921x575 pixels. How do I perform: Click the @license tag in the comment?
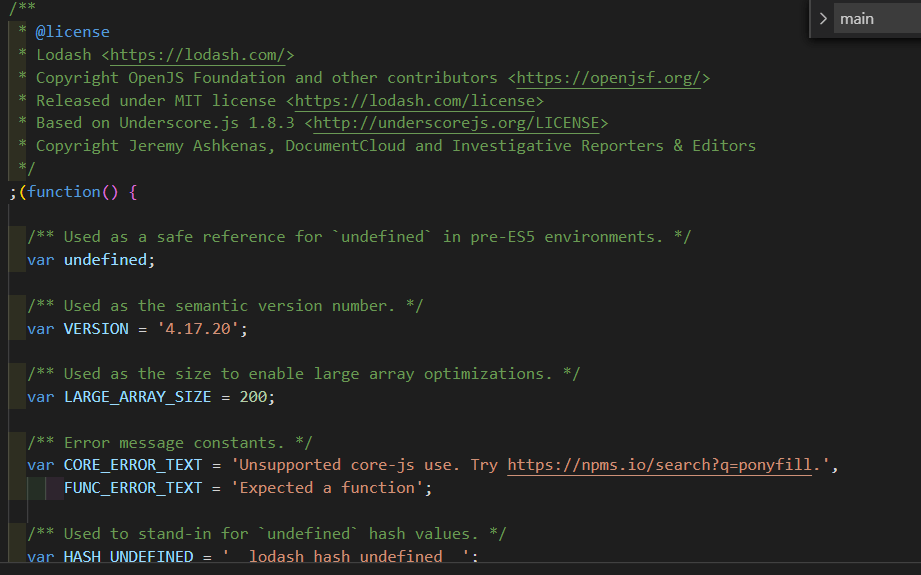[73, 32]
